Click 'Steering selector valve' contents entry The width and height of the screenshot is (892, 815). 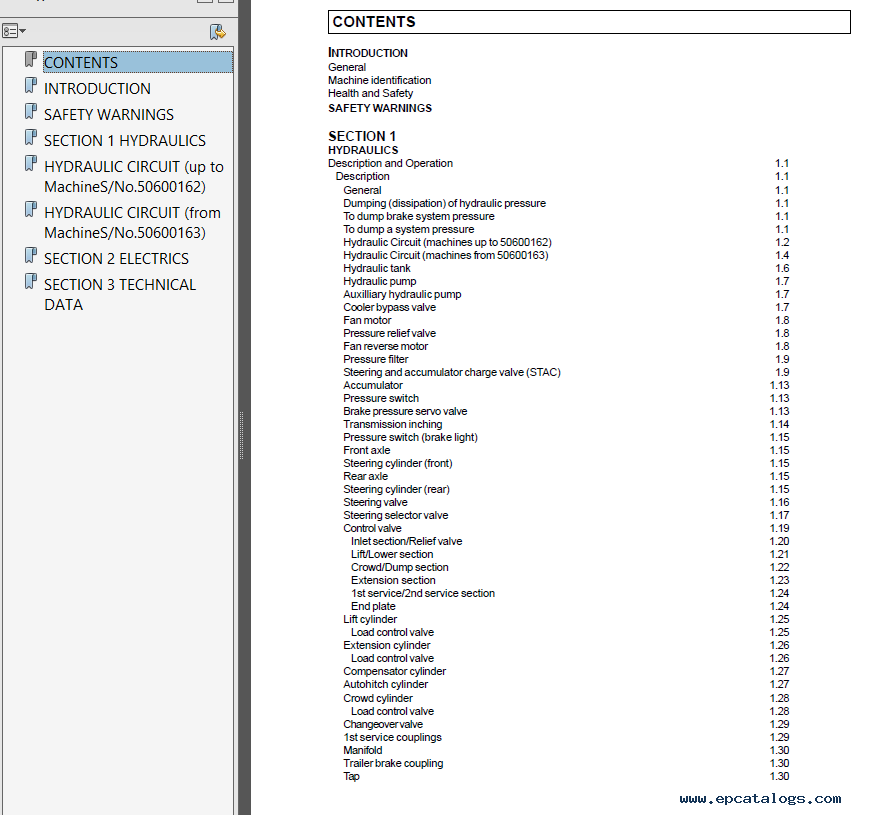click(x=395, y=515)
